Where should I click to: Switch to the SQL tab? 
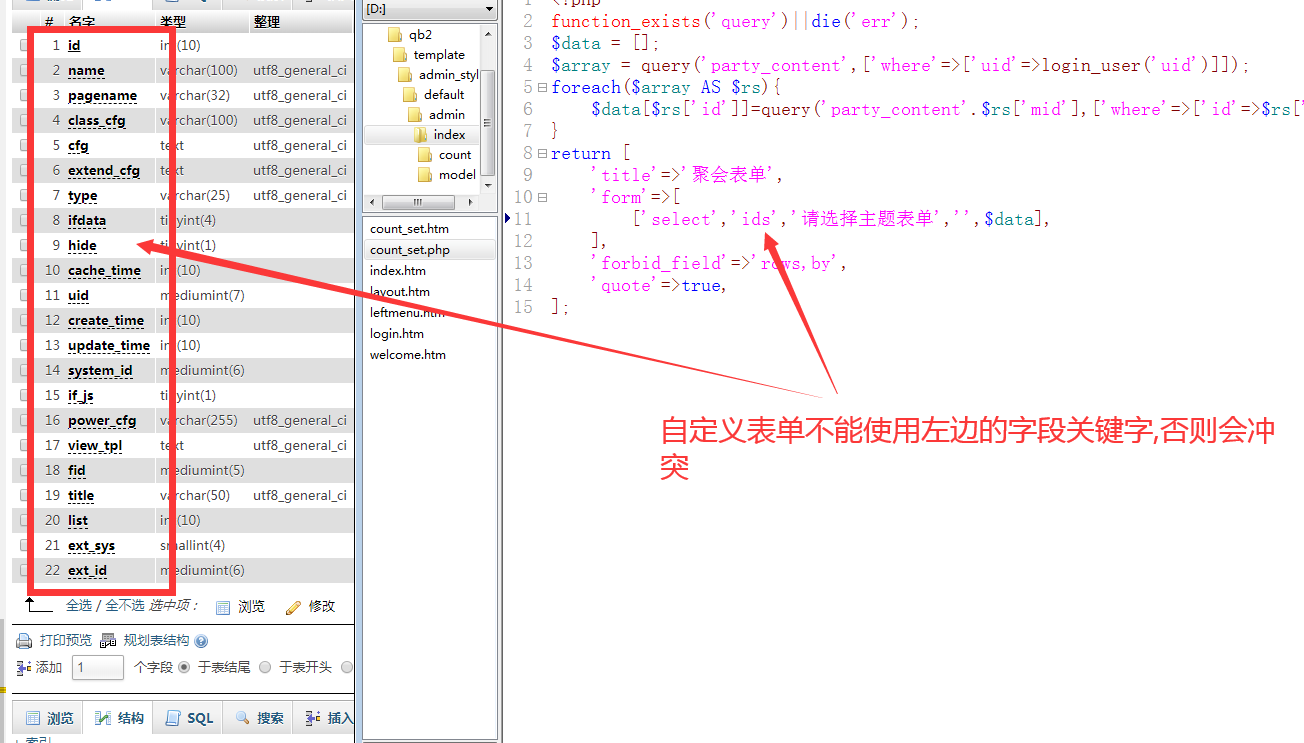tap(190, 718)
